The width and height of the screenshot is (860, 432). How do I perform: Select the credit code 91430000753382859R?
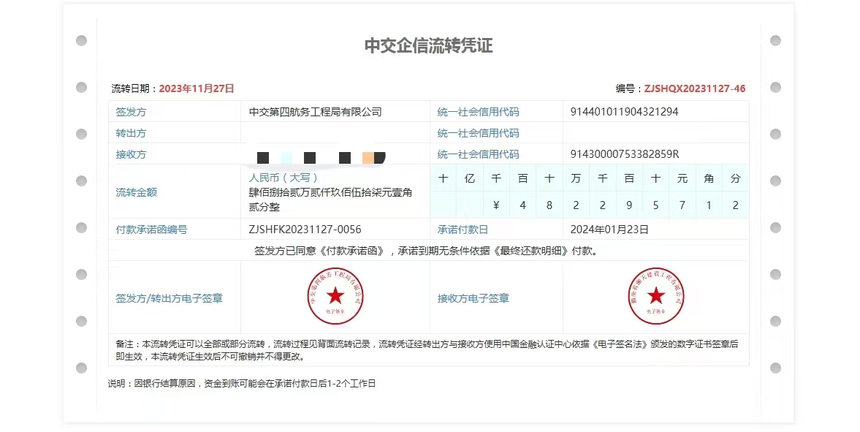click(625, 155)
